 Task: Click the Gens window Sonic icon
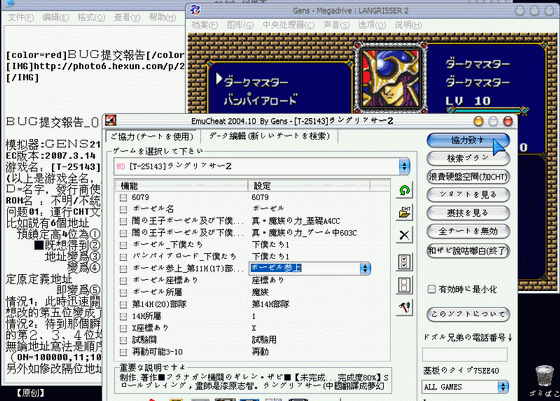pyautogui.click(x=195, y=10)
